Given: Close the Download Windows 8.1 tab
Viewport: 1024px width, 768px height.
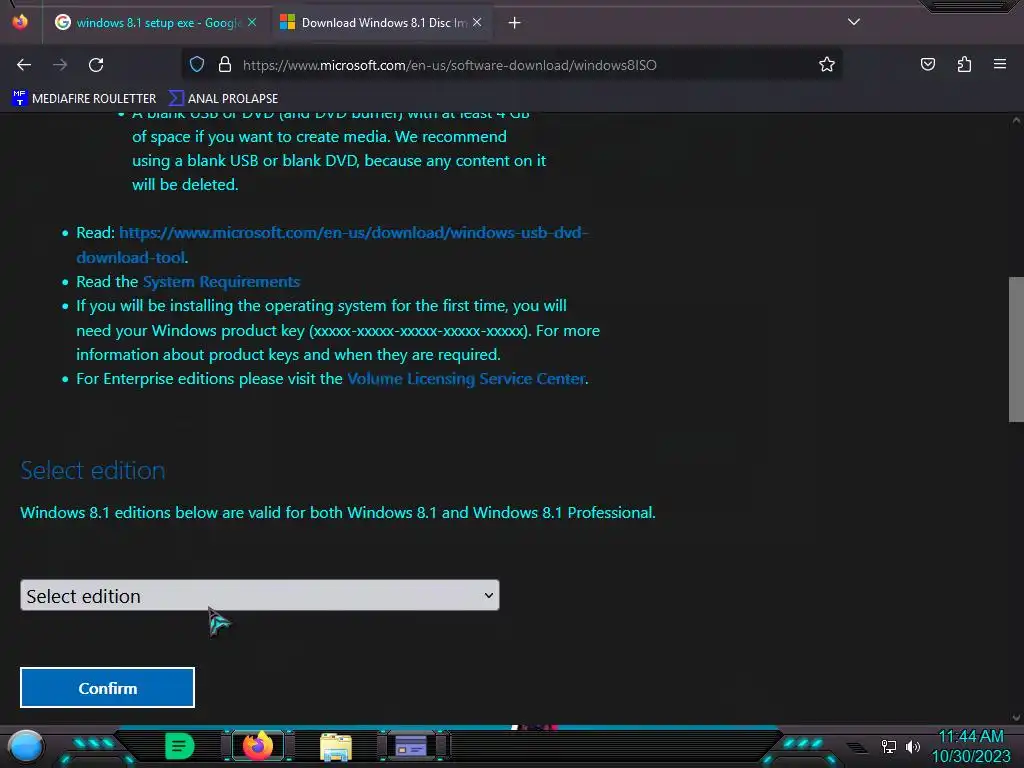Looking at the screenshot, I should click(477, 22).
